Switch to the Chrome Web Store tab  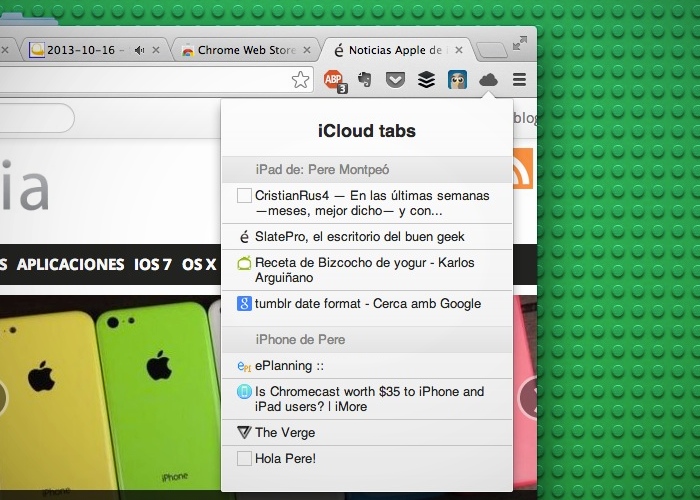[246, 50]
